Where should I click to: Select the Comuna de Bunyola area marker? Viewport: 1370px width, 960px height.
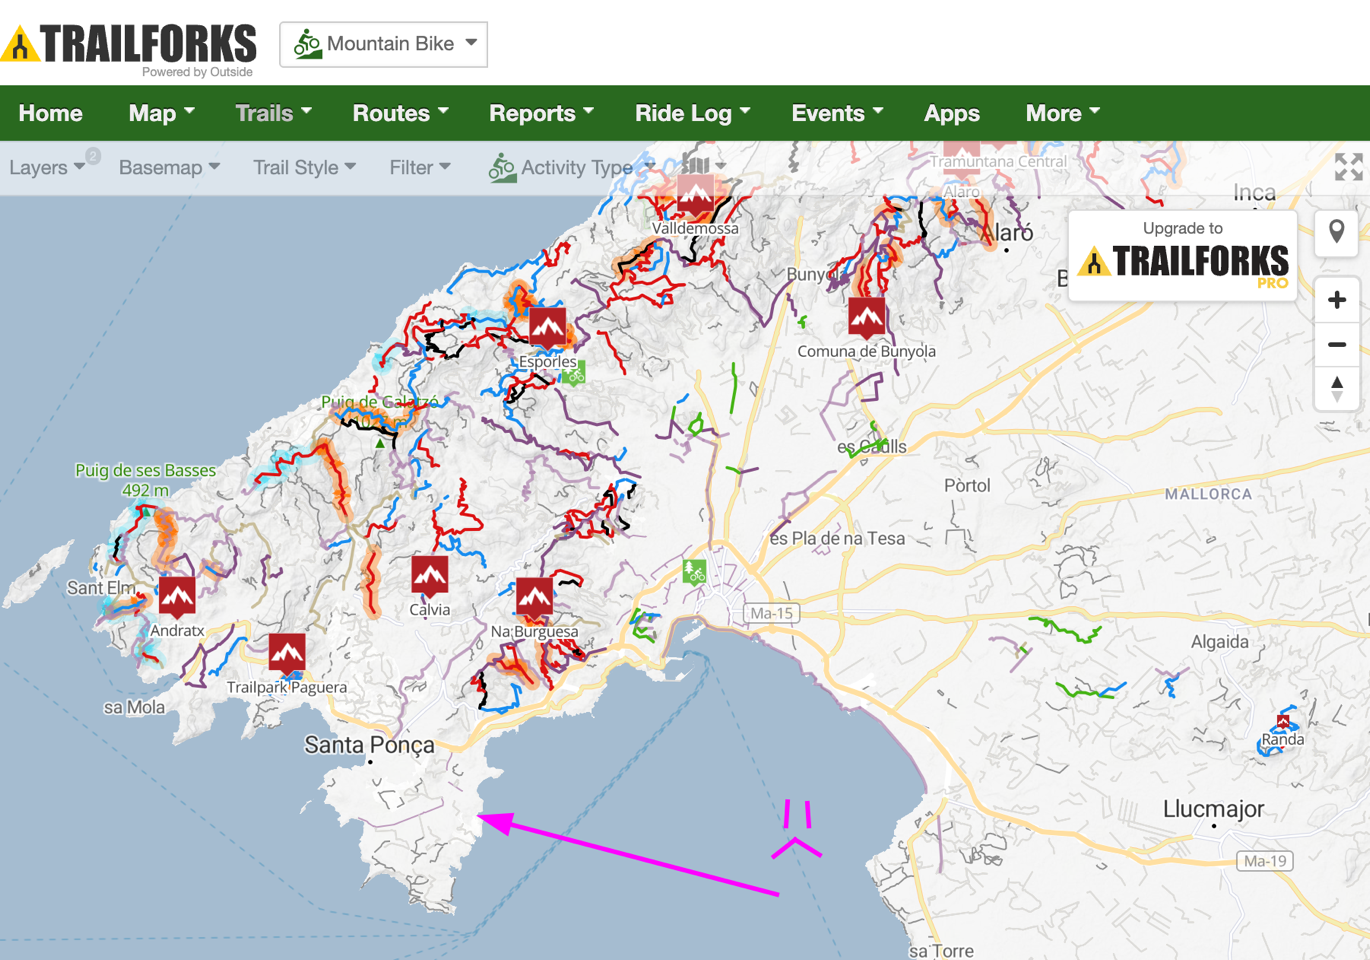(866, 318)
